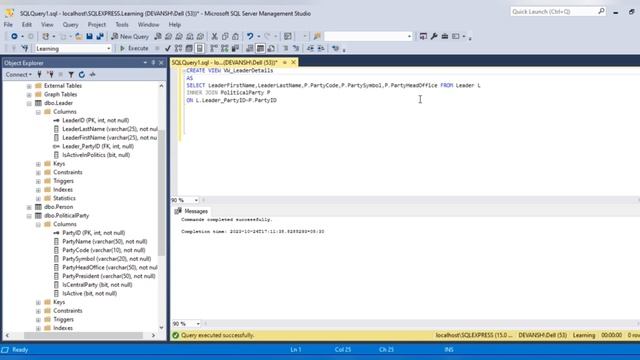Open the Messages pane zoom dropdown
The height and width of the screenshot is (360, 640).
198,324
